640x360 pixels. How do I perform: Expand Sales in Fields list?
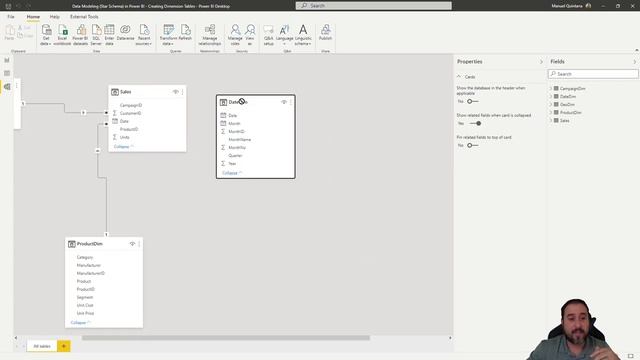551,120
